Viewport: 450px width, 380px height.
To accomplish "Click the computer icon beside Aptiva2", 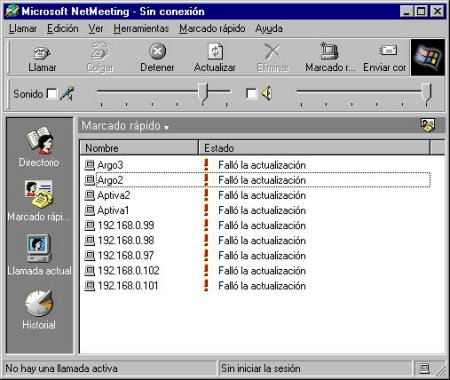I will click(89, 195).
